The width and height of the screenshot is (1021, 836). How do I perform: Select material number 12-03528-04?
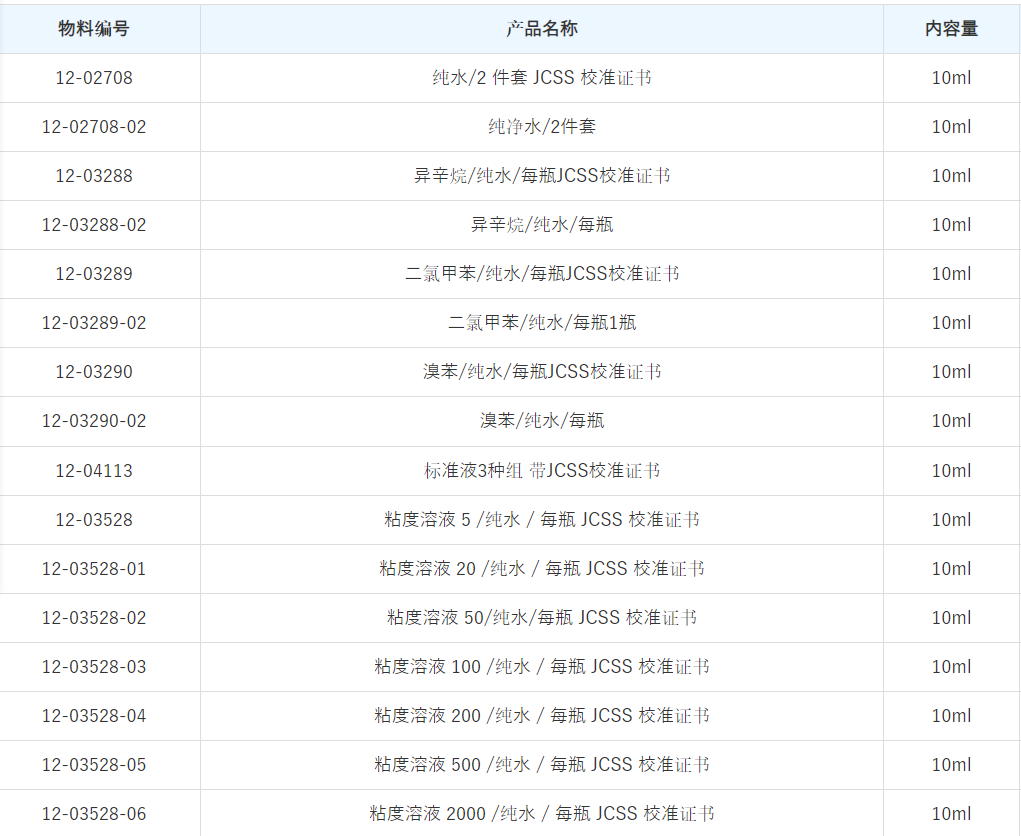94,716
